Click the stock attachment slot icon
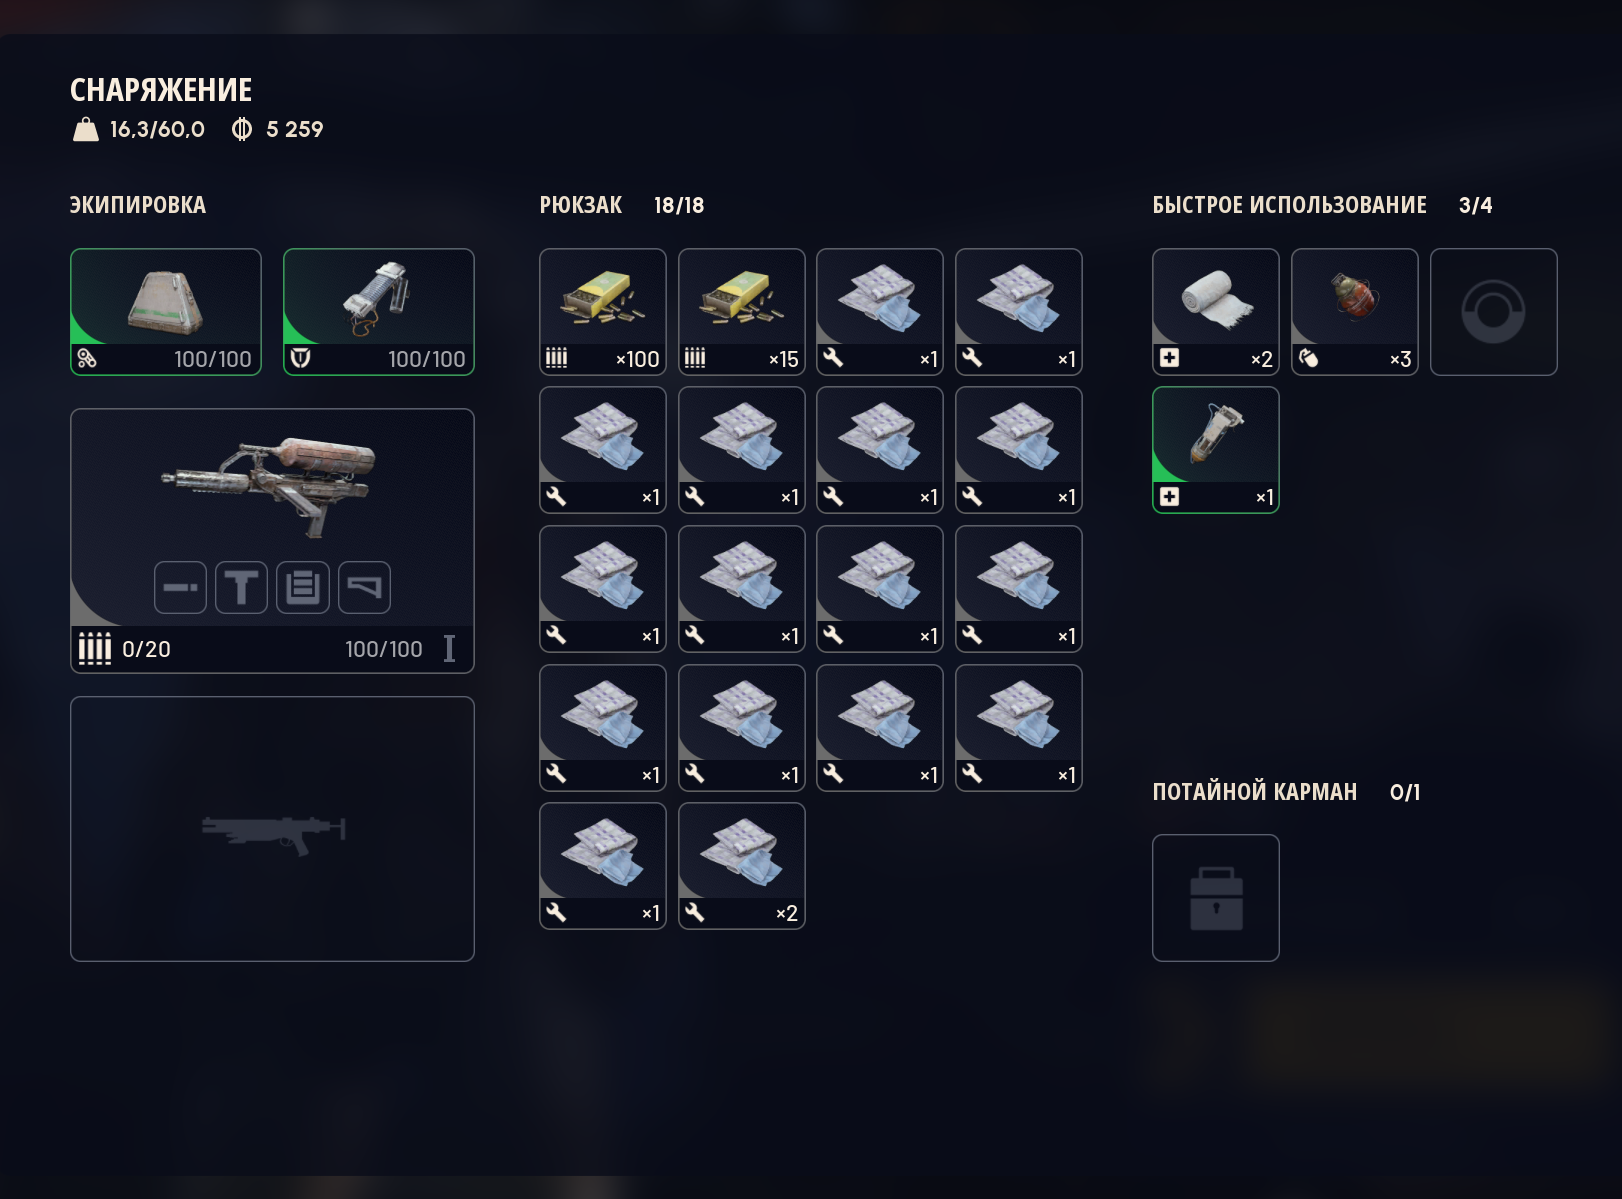The height and width of the screenshot is (1199, 1622). click(364, 587)
